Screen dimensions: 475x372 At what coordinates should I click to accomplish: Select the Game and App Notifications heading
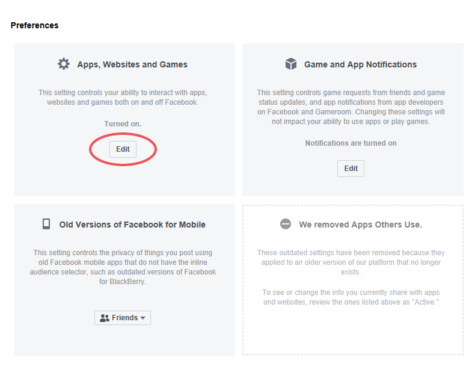point(360,64)
